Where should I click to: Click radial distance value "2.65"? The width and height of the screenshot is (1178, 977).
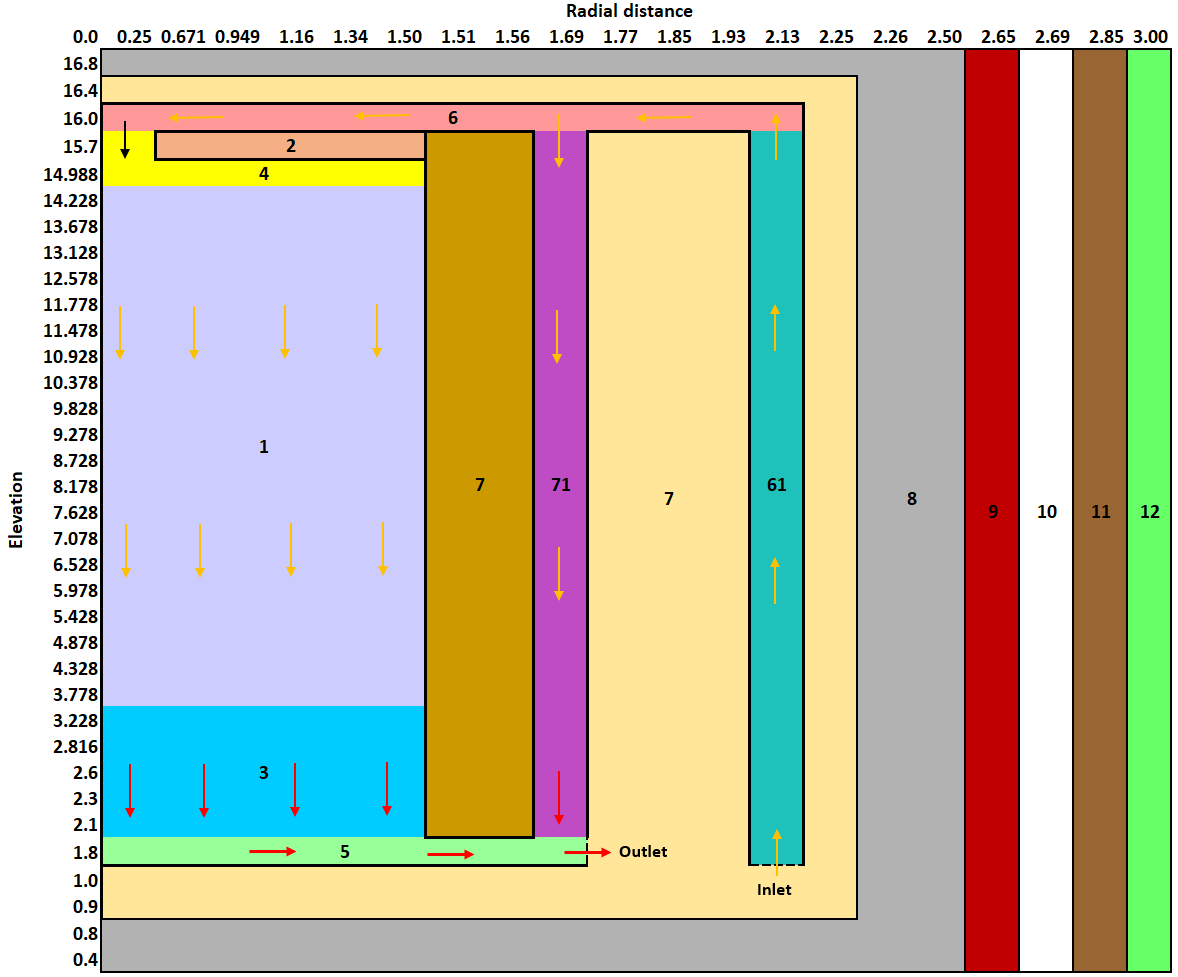pos(998,37)
